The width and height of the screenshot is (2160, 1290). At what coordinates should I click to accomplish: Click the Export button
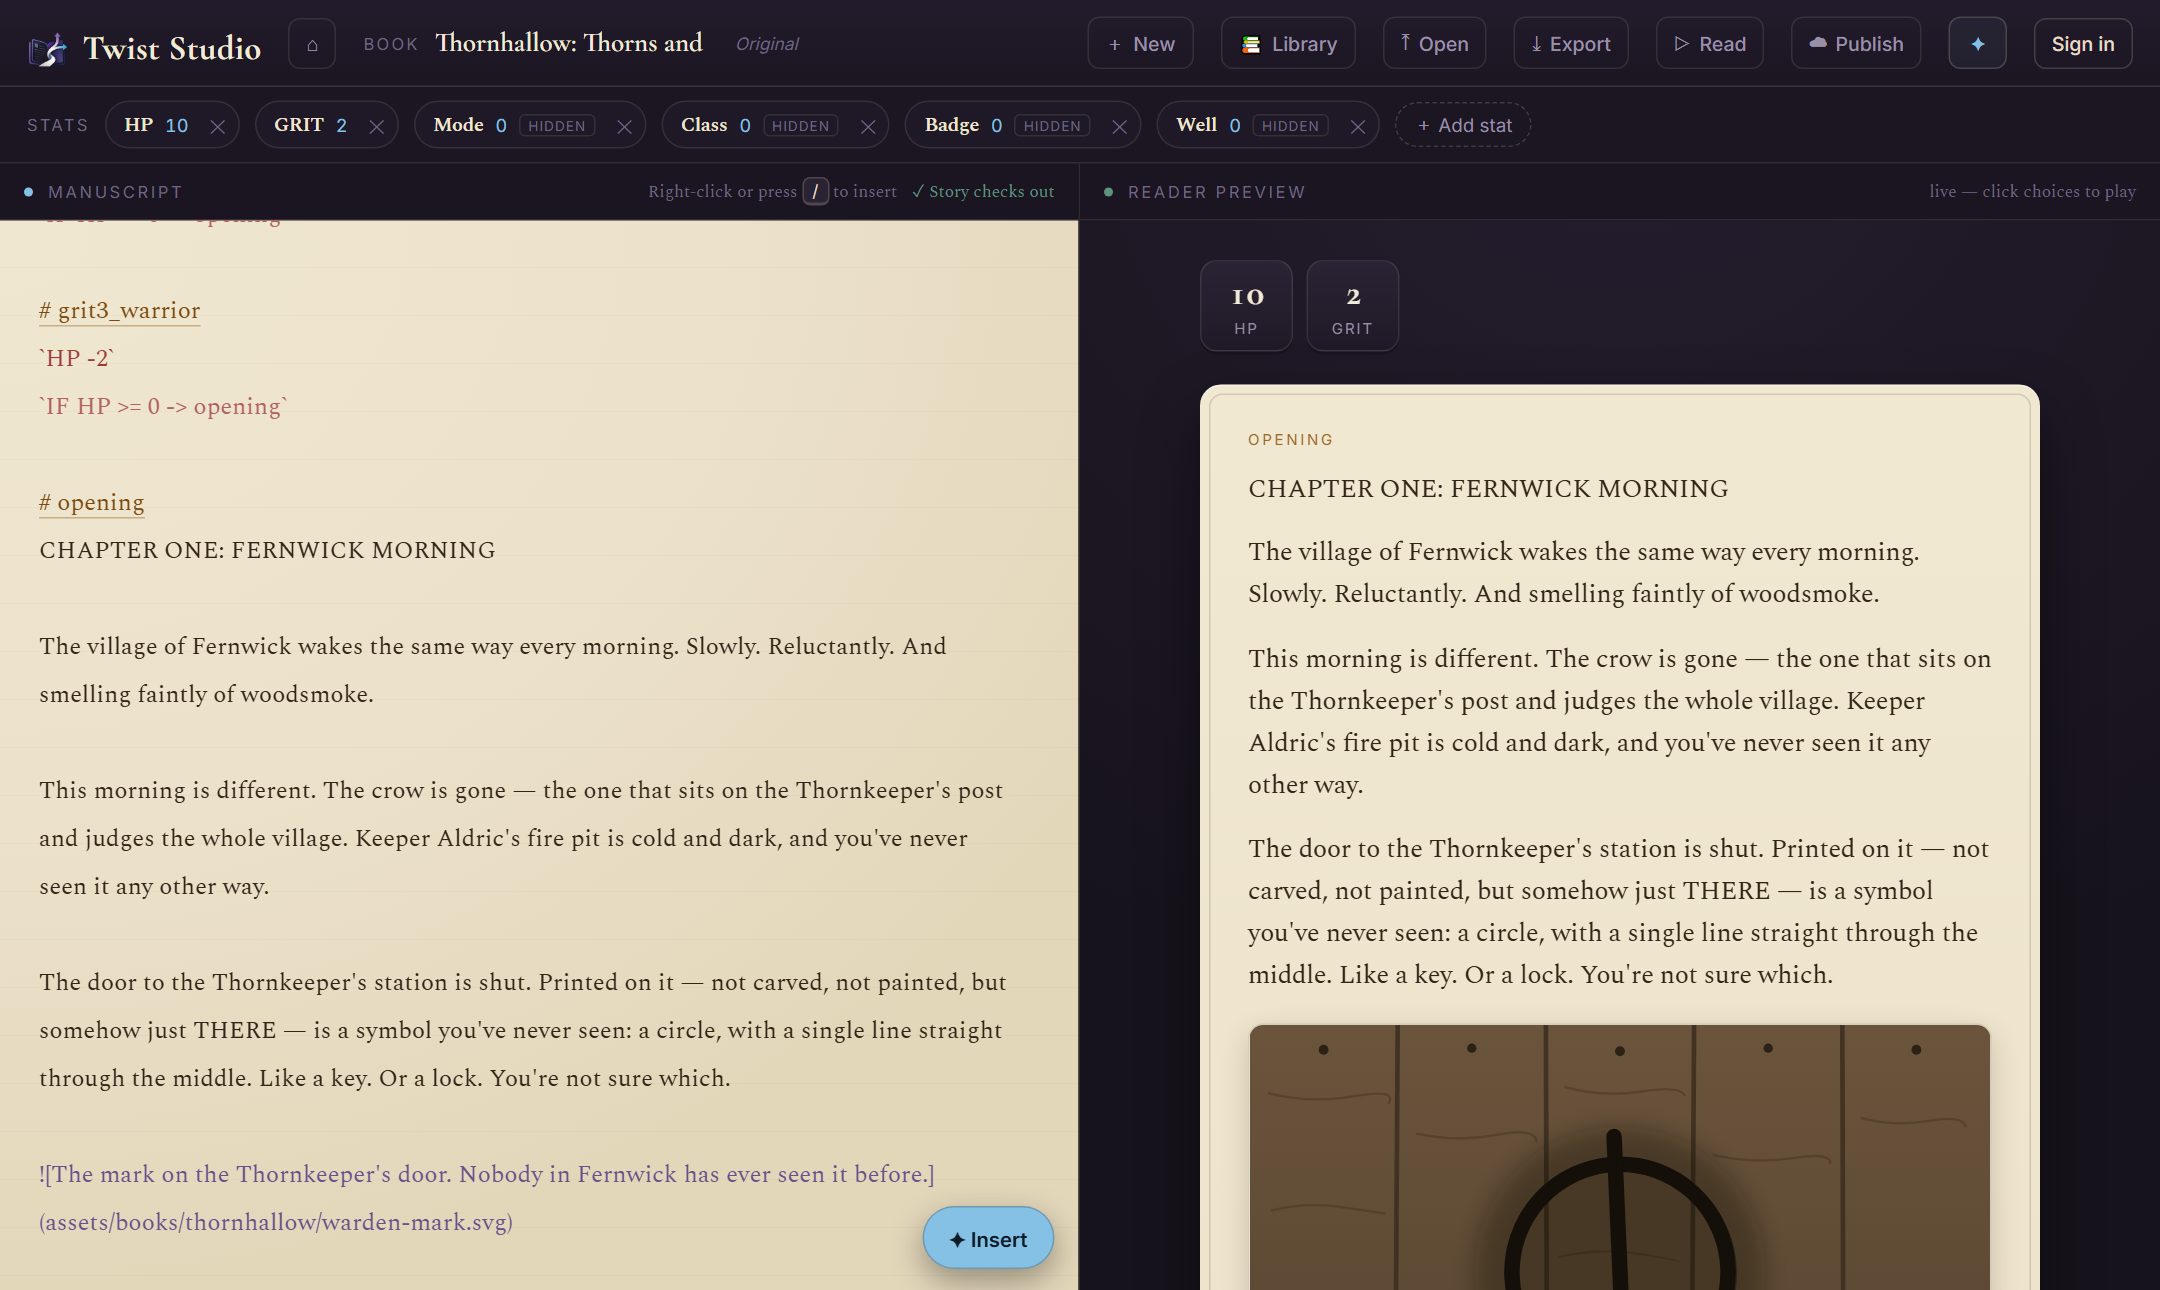click(1570, 44)
